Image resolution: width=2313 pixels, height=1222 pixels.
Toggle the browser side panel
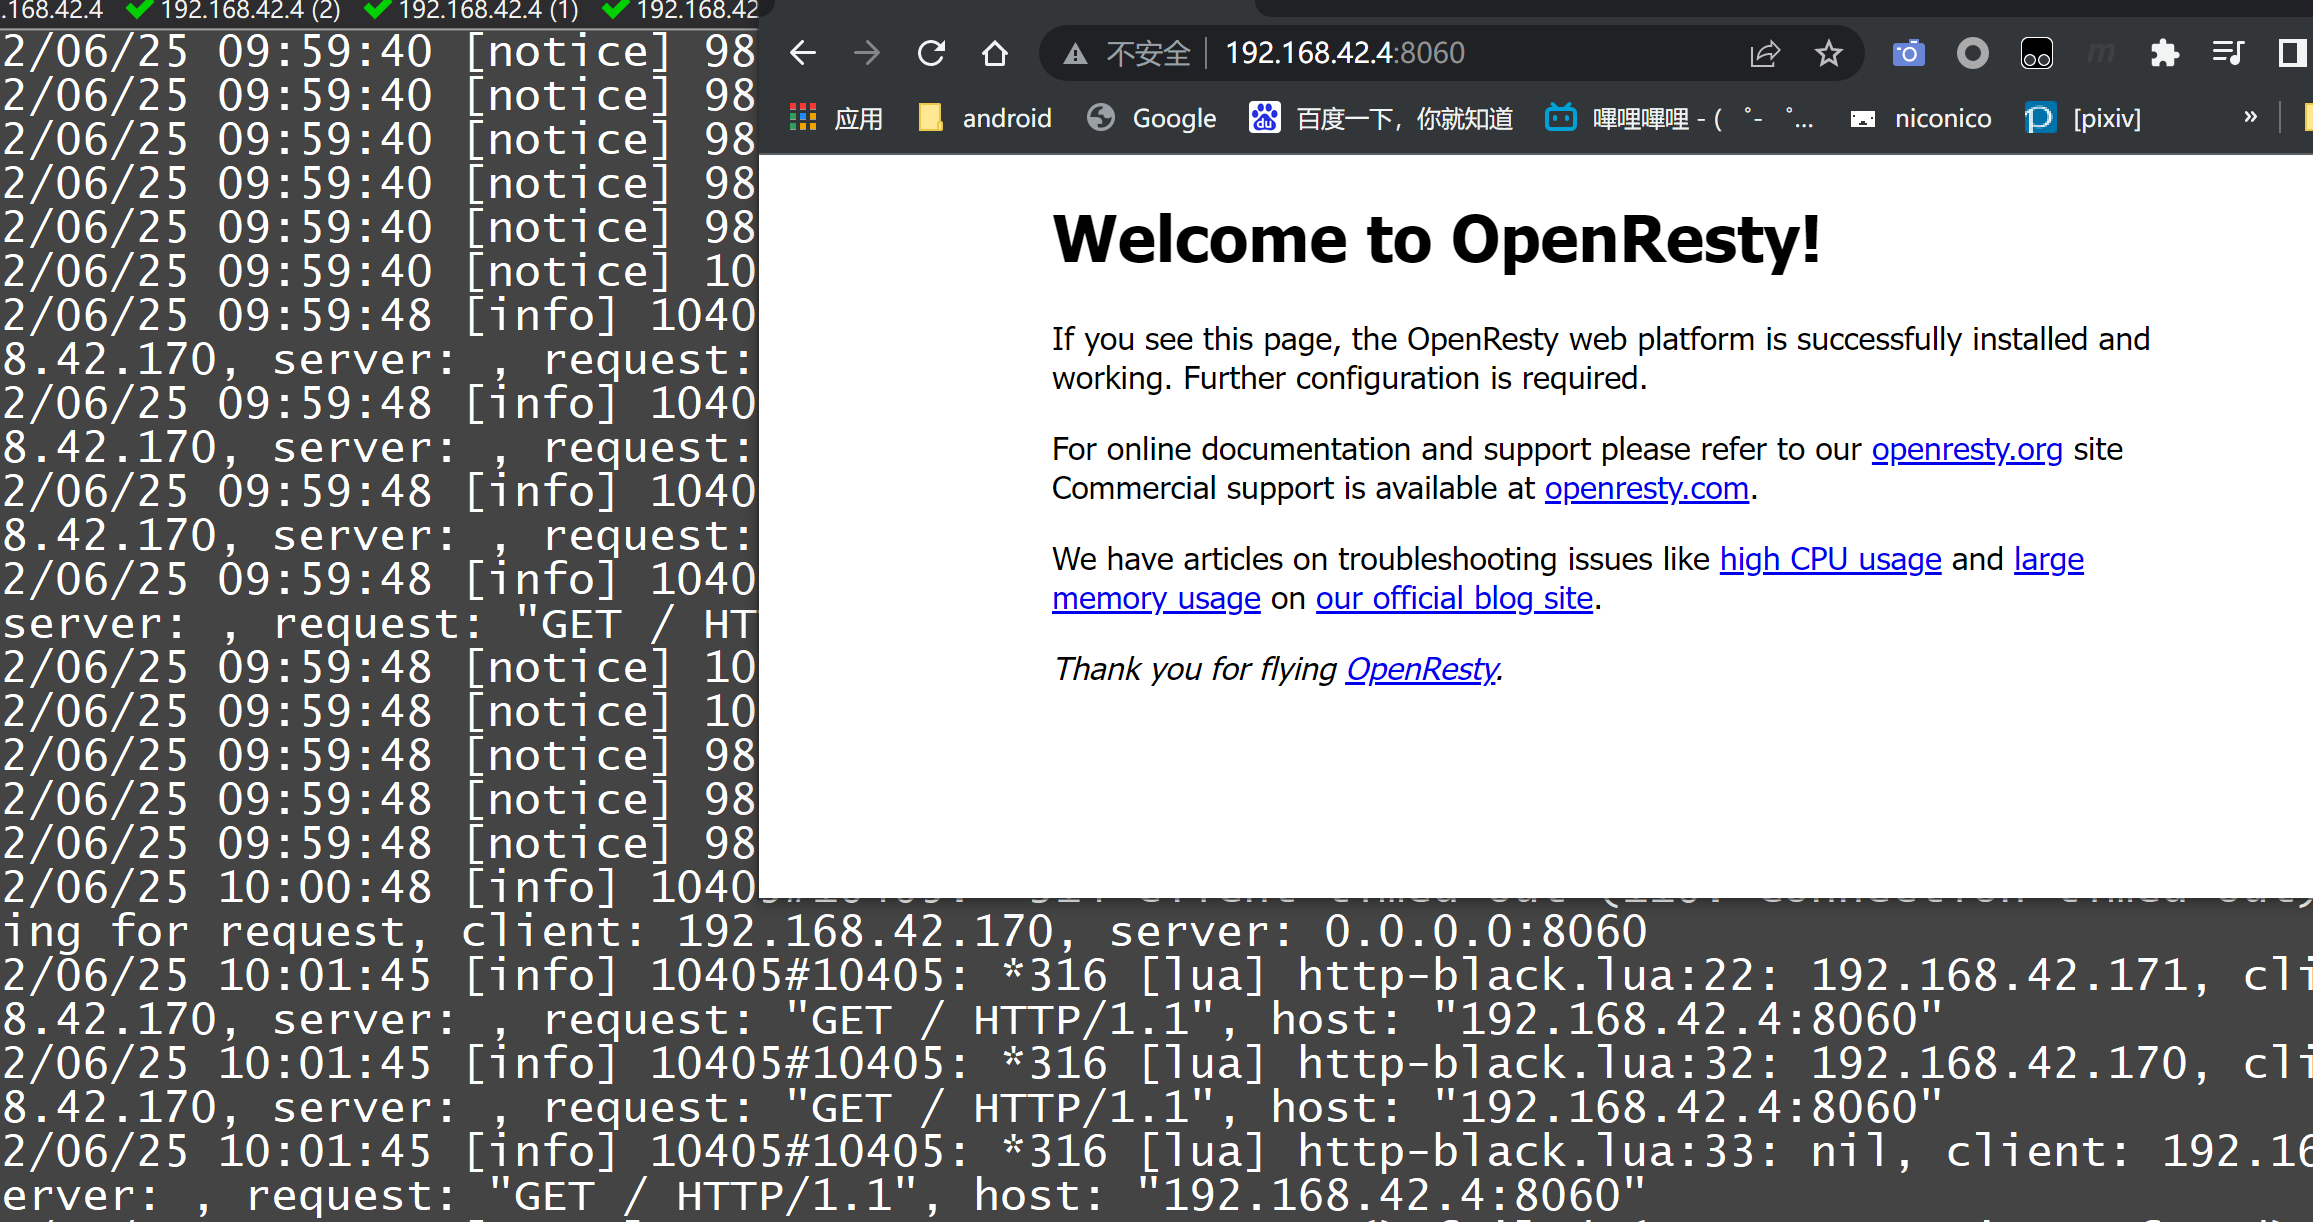2291,53
